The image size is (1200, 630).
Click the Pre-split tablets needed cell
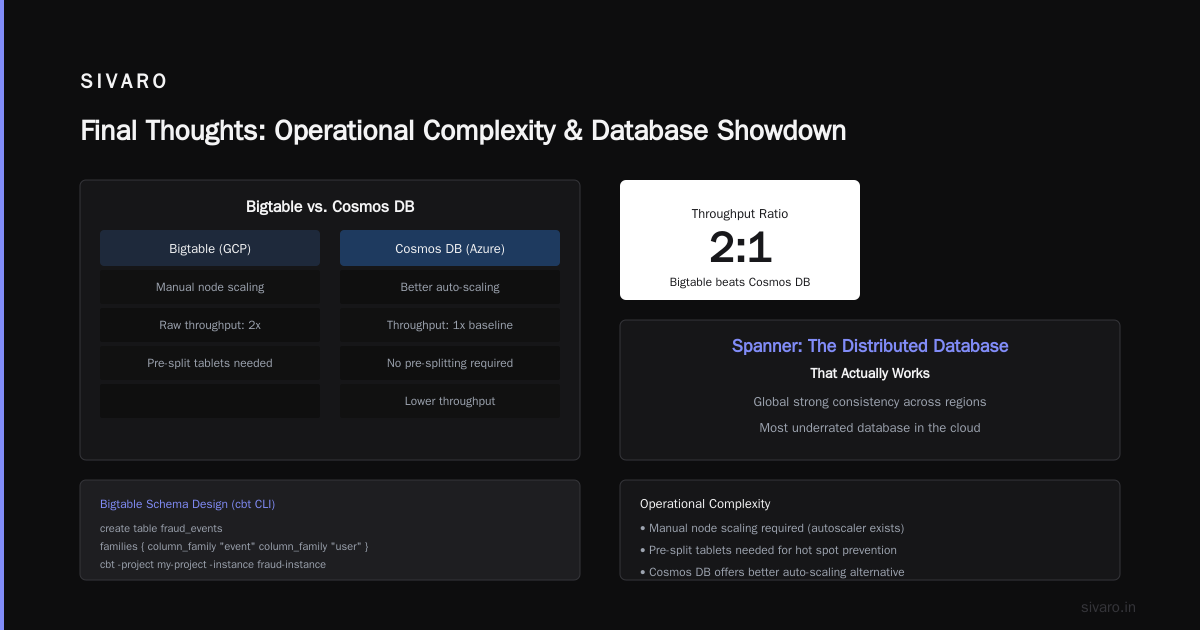point(210,363)
